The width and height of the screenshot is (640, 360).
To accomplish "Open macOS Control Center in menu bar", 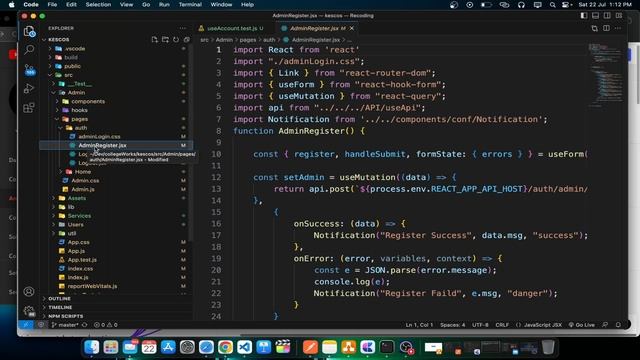I will point(566,5).
